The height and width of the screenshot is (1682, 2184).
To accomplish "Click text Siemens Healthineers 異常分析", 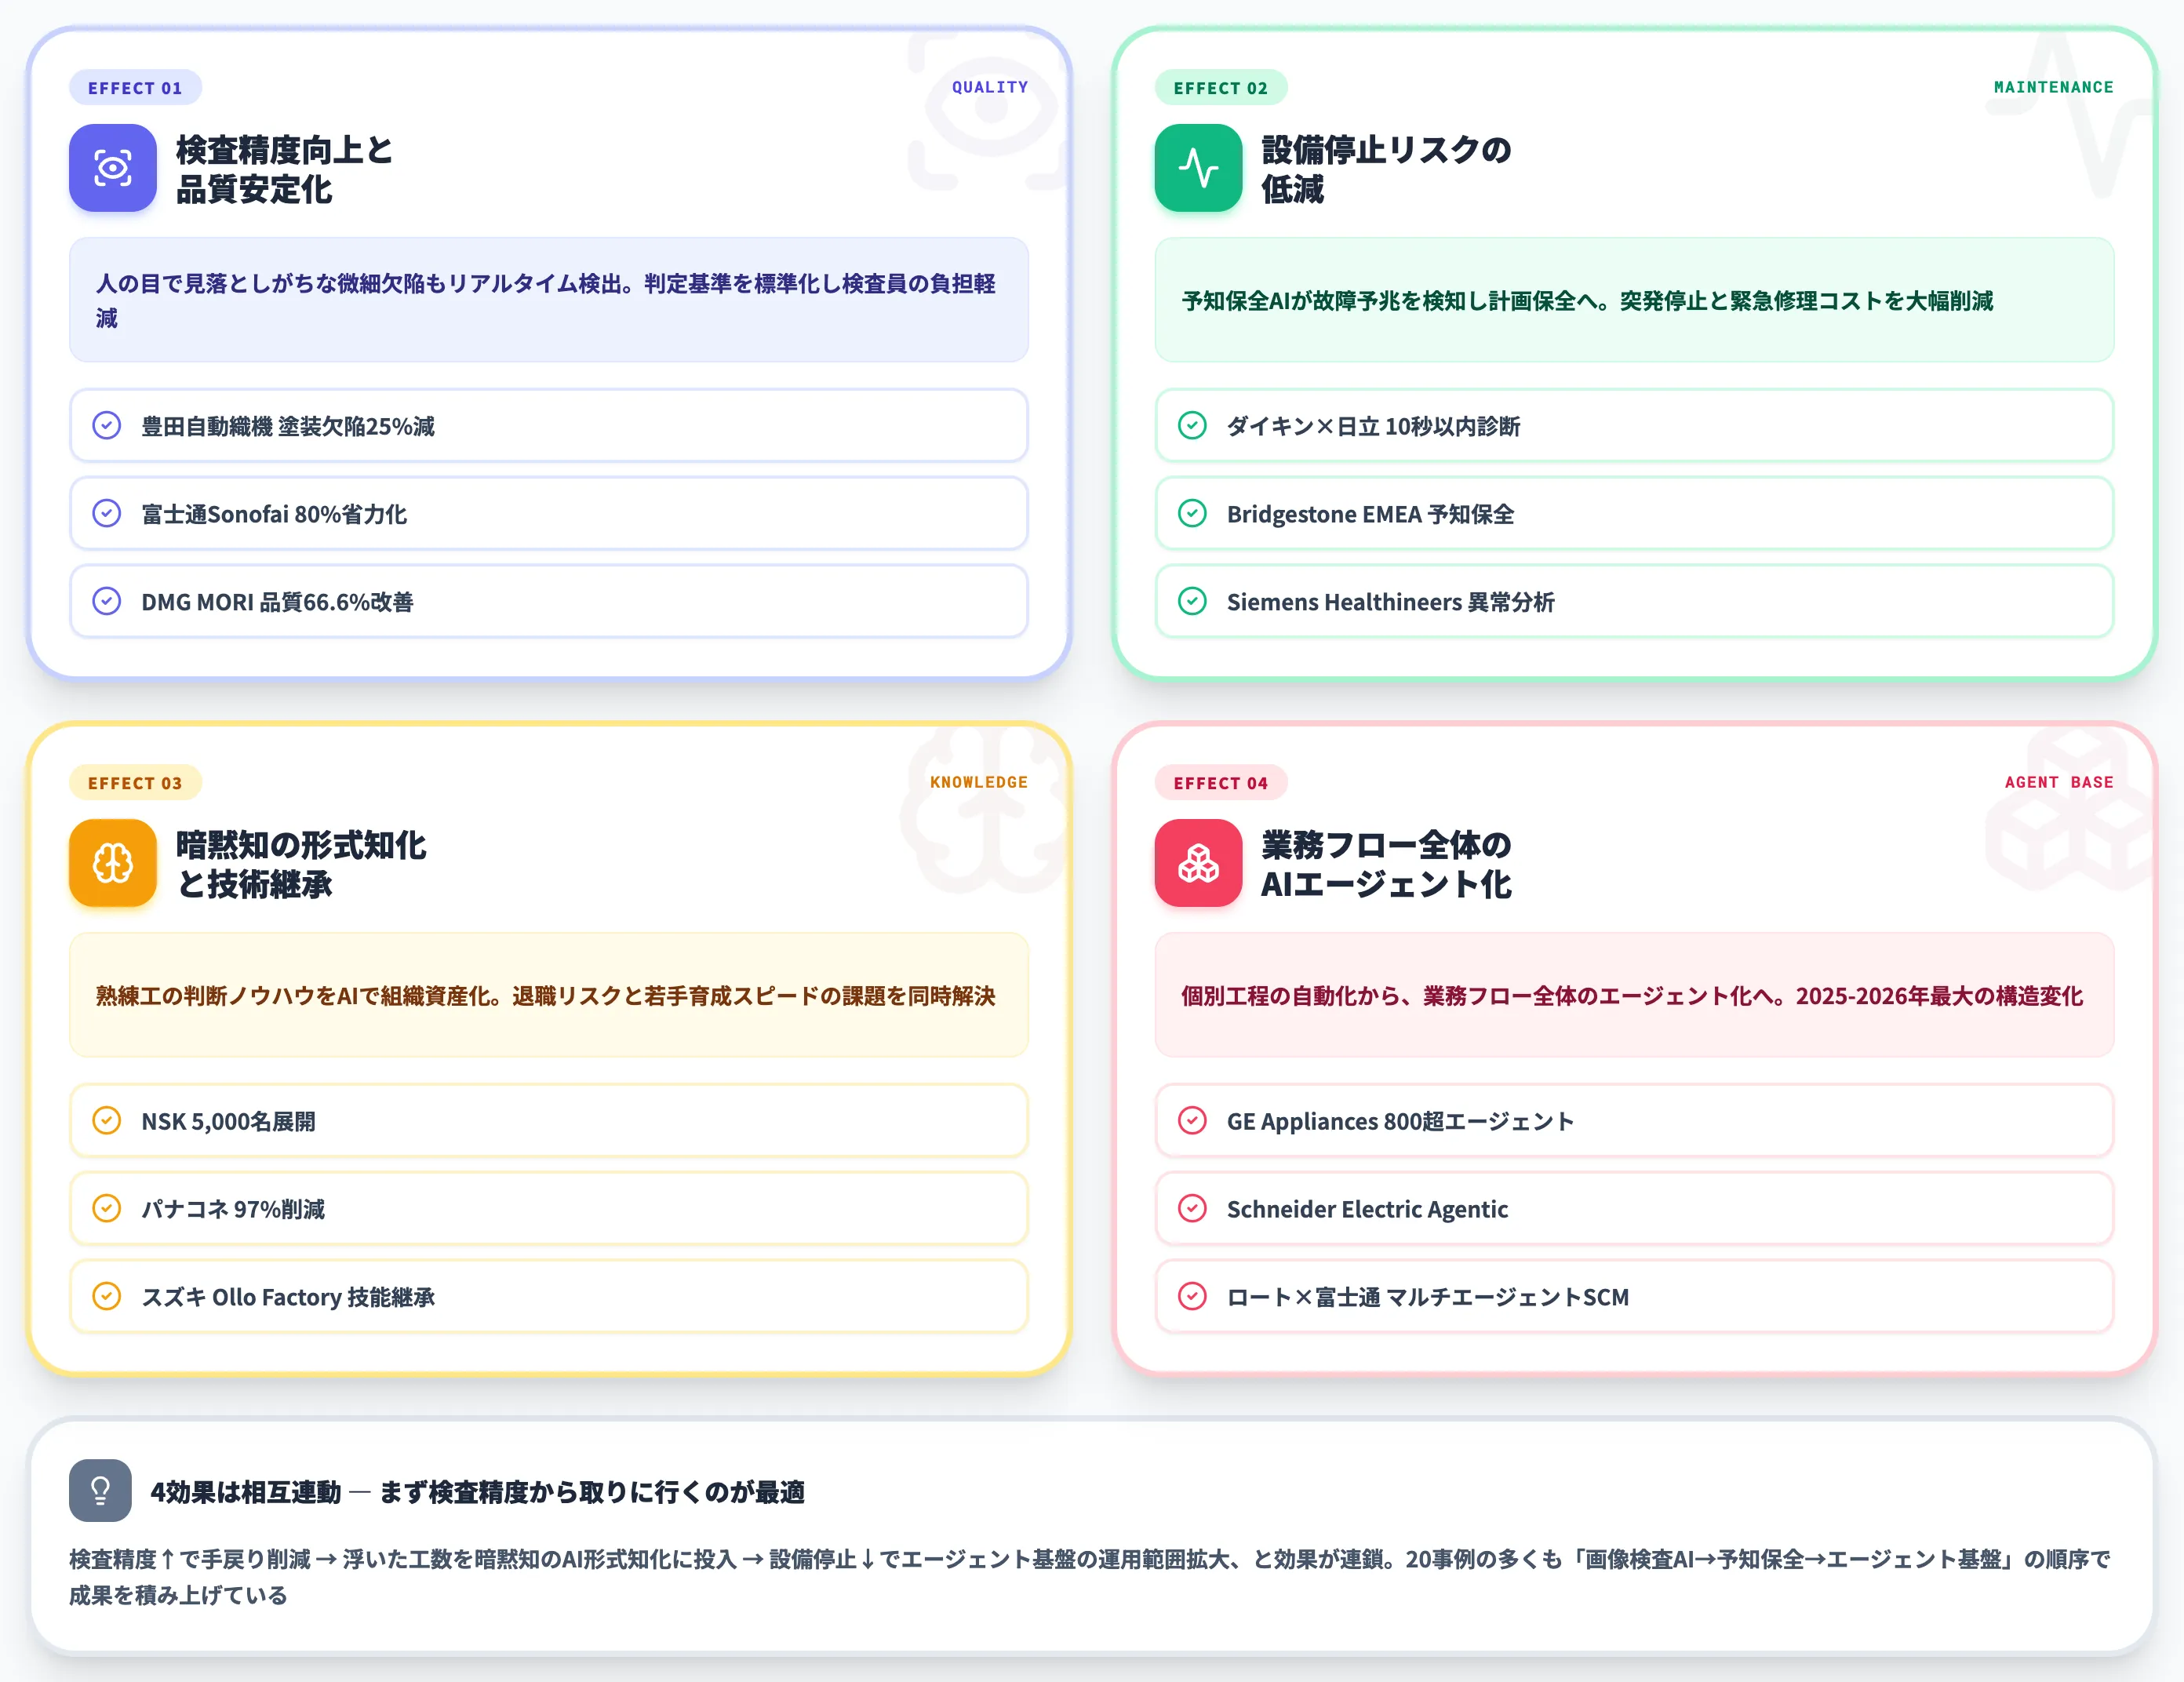I will click(x=1390, y=602).
